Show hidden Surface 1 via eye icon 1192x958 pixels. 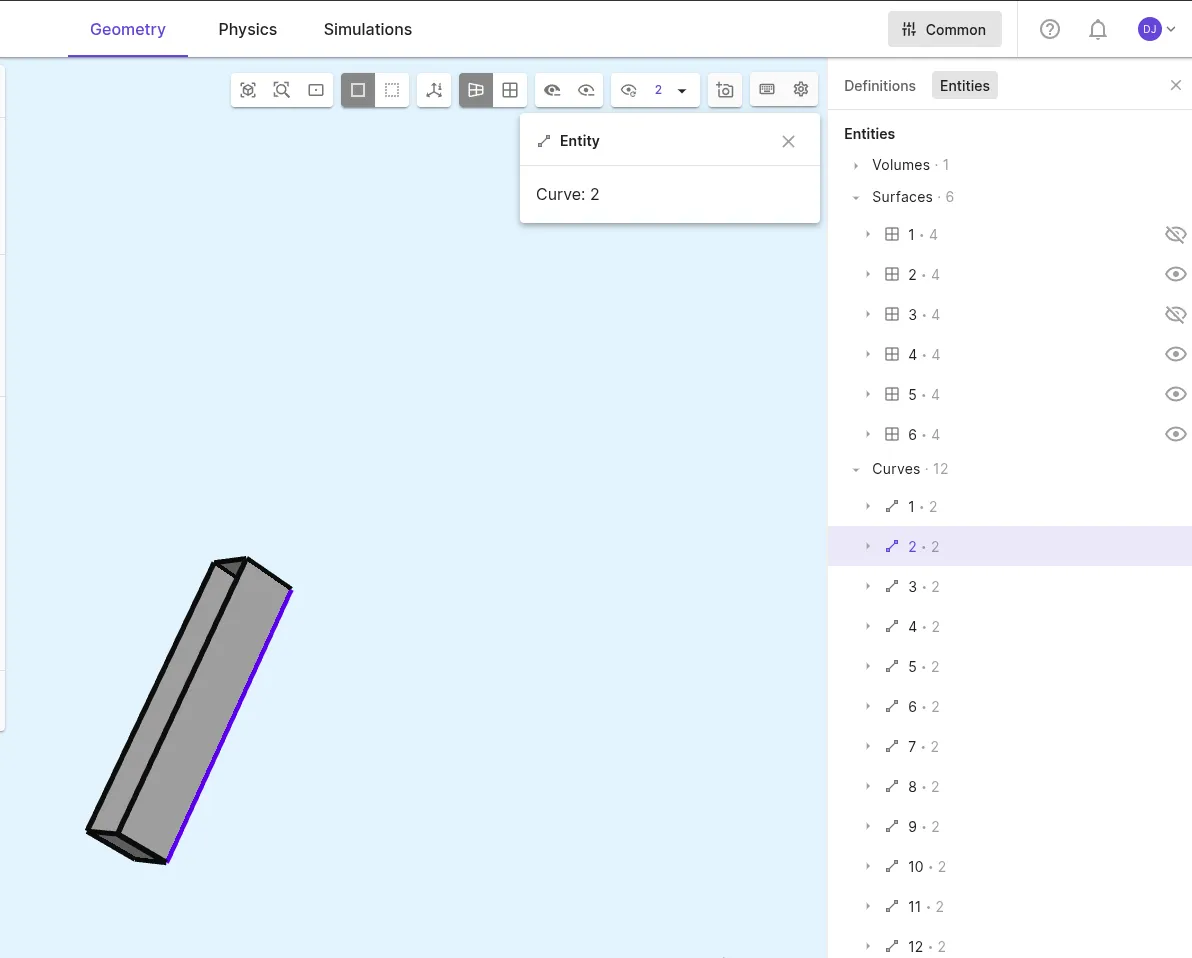pyautogui.click(x=1175, y=234)
